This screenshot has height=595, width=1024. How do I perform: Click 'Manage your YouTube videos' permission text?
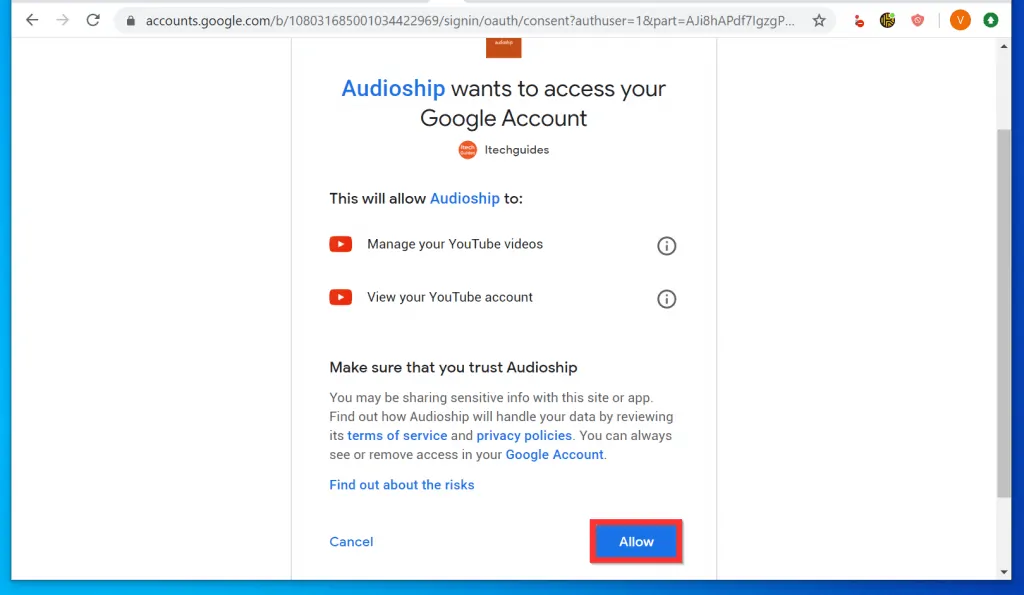(x=455, y=244)
